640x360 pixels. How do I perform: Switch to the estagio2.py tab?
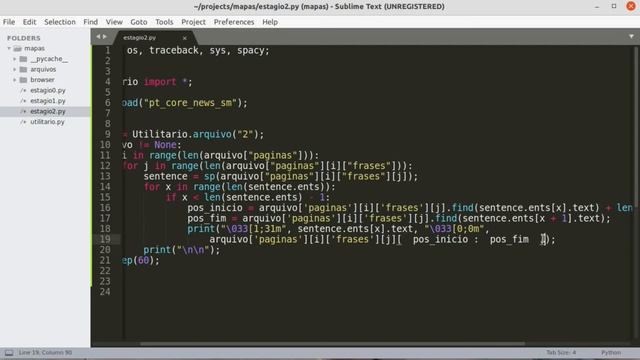pyautogui.click(x=140, y=38)
